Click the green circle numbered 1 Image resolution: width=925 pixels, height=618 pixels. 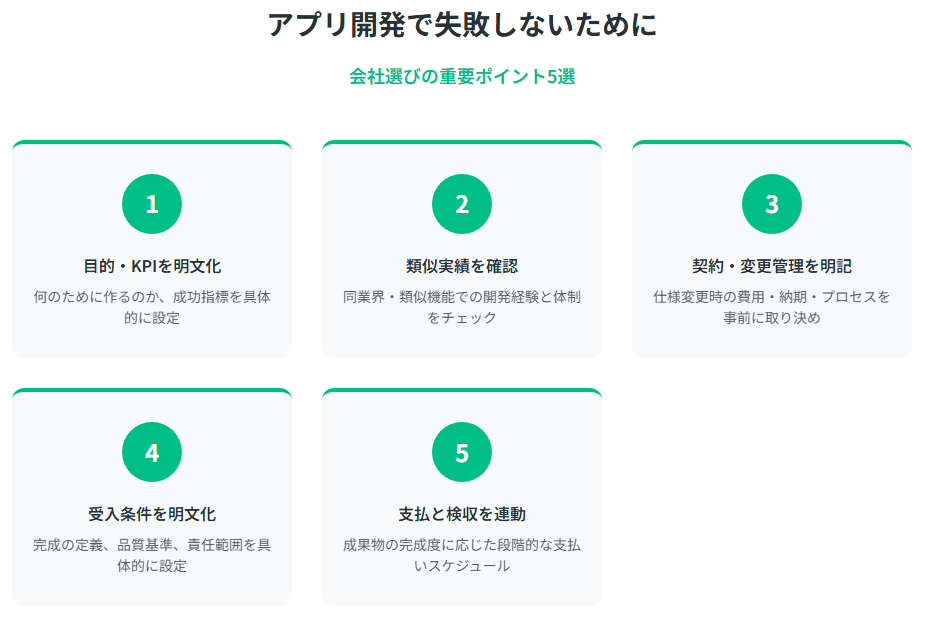pos(152,204)
